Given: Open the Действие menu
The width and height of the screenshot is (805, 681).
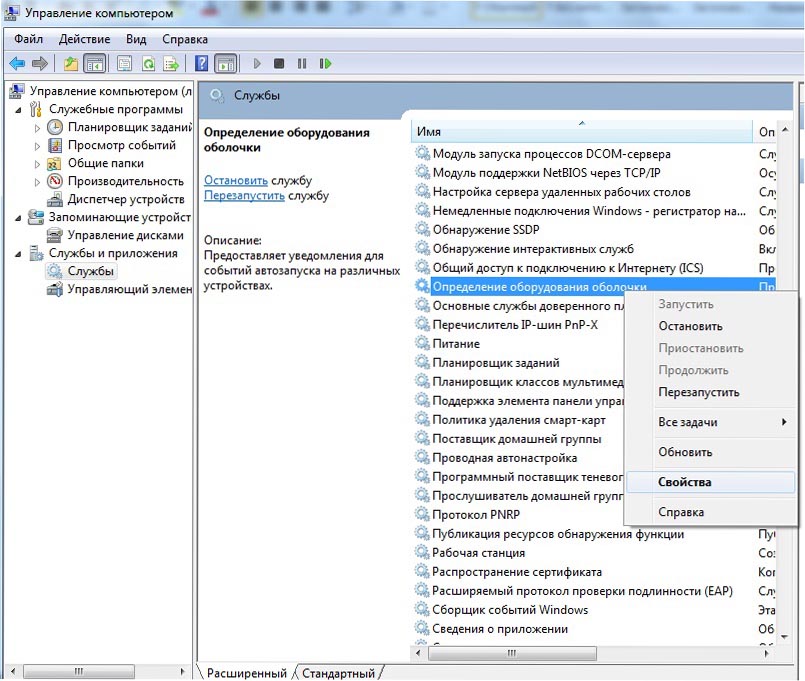Looking at the screenshot, I should tap(84, 39).
